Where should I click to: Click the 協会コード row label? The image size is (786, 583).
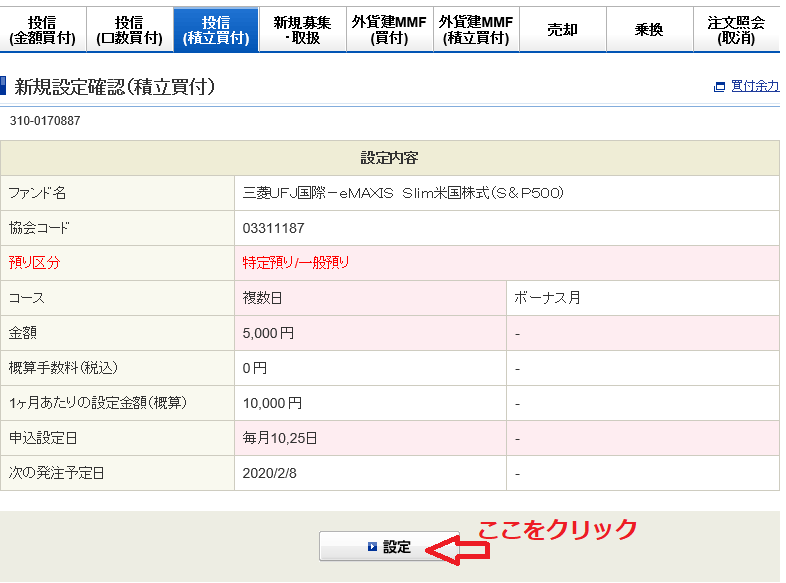pos(39,228)
